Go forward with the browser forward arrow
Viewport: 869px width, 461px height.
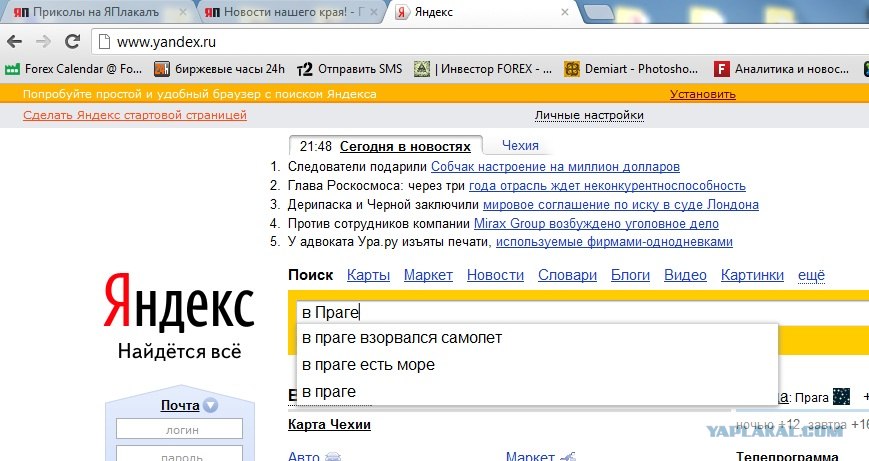pyautogui.click(x=43, y=42)
